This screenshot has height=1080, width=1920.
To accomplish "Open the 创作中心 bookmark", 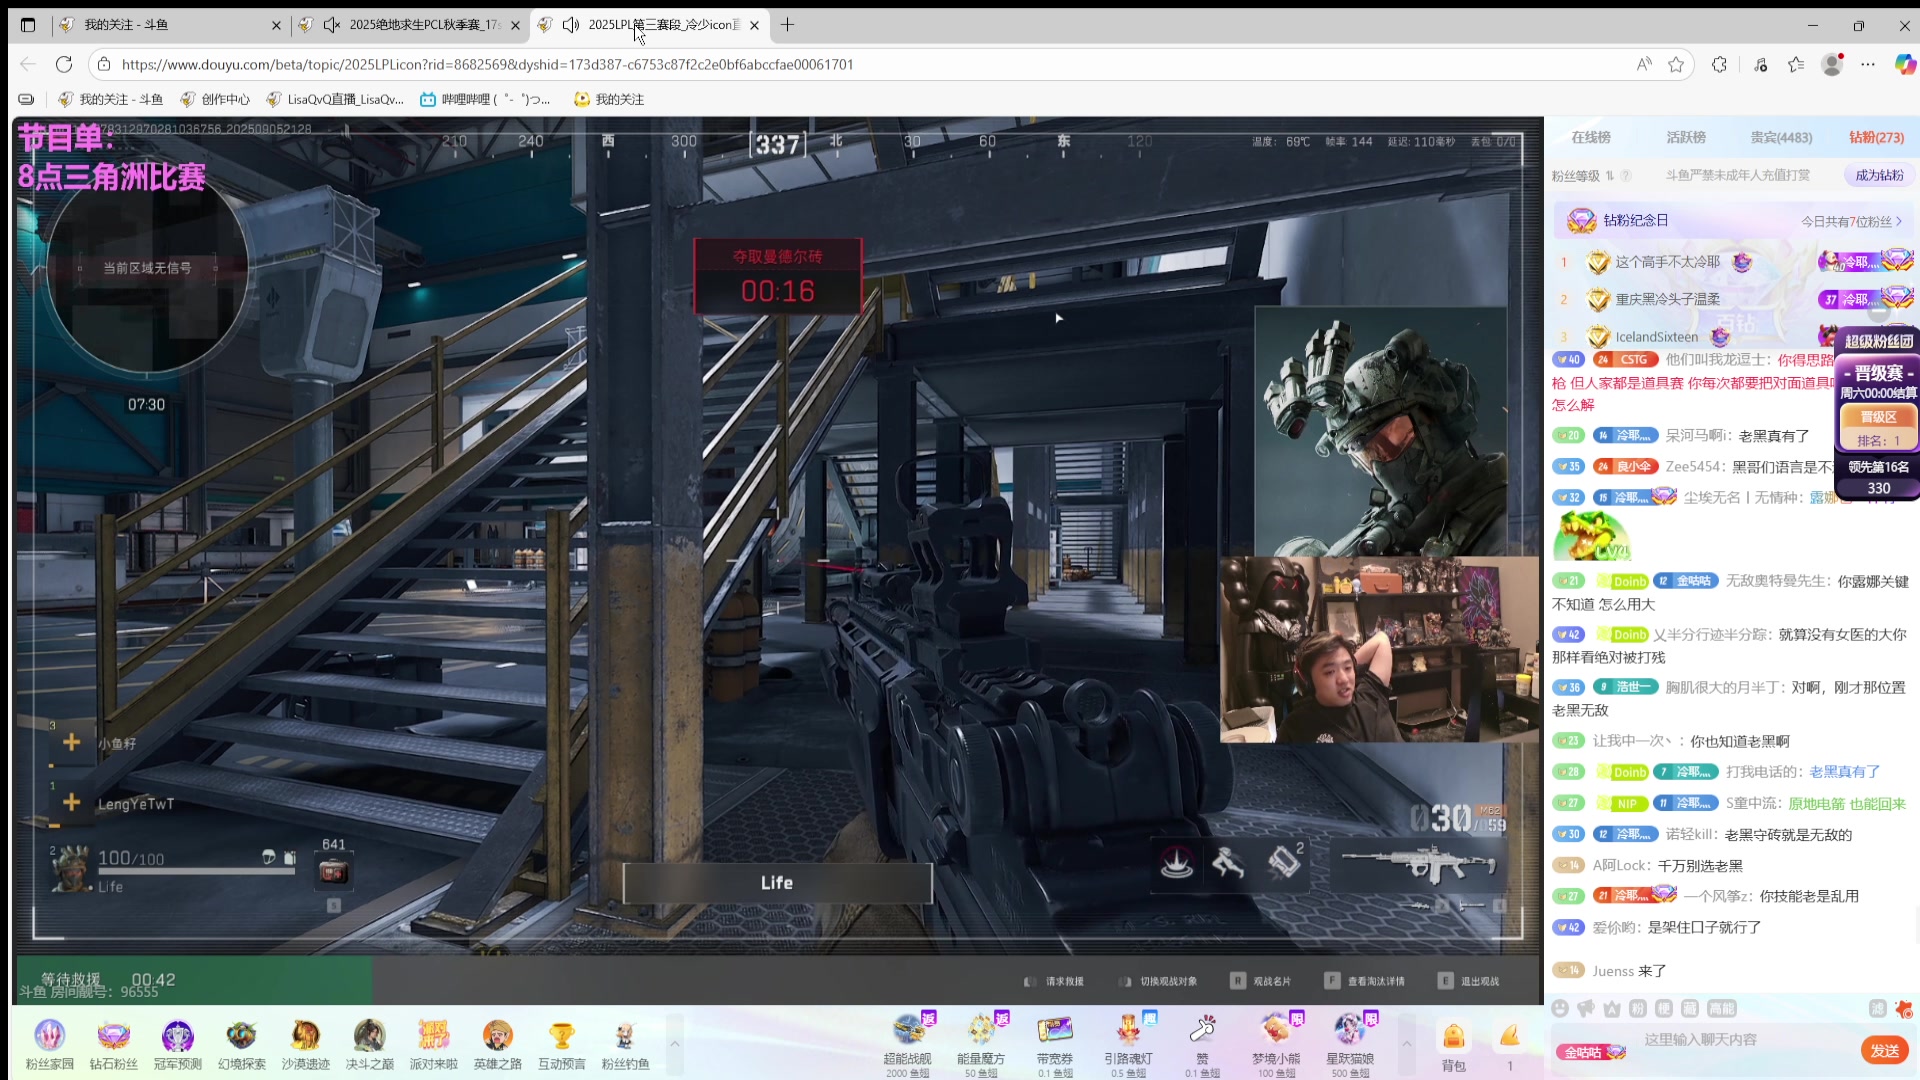I will 215,99.
